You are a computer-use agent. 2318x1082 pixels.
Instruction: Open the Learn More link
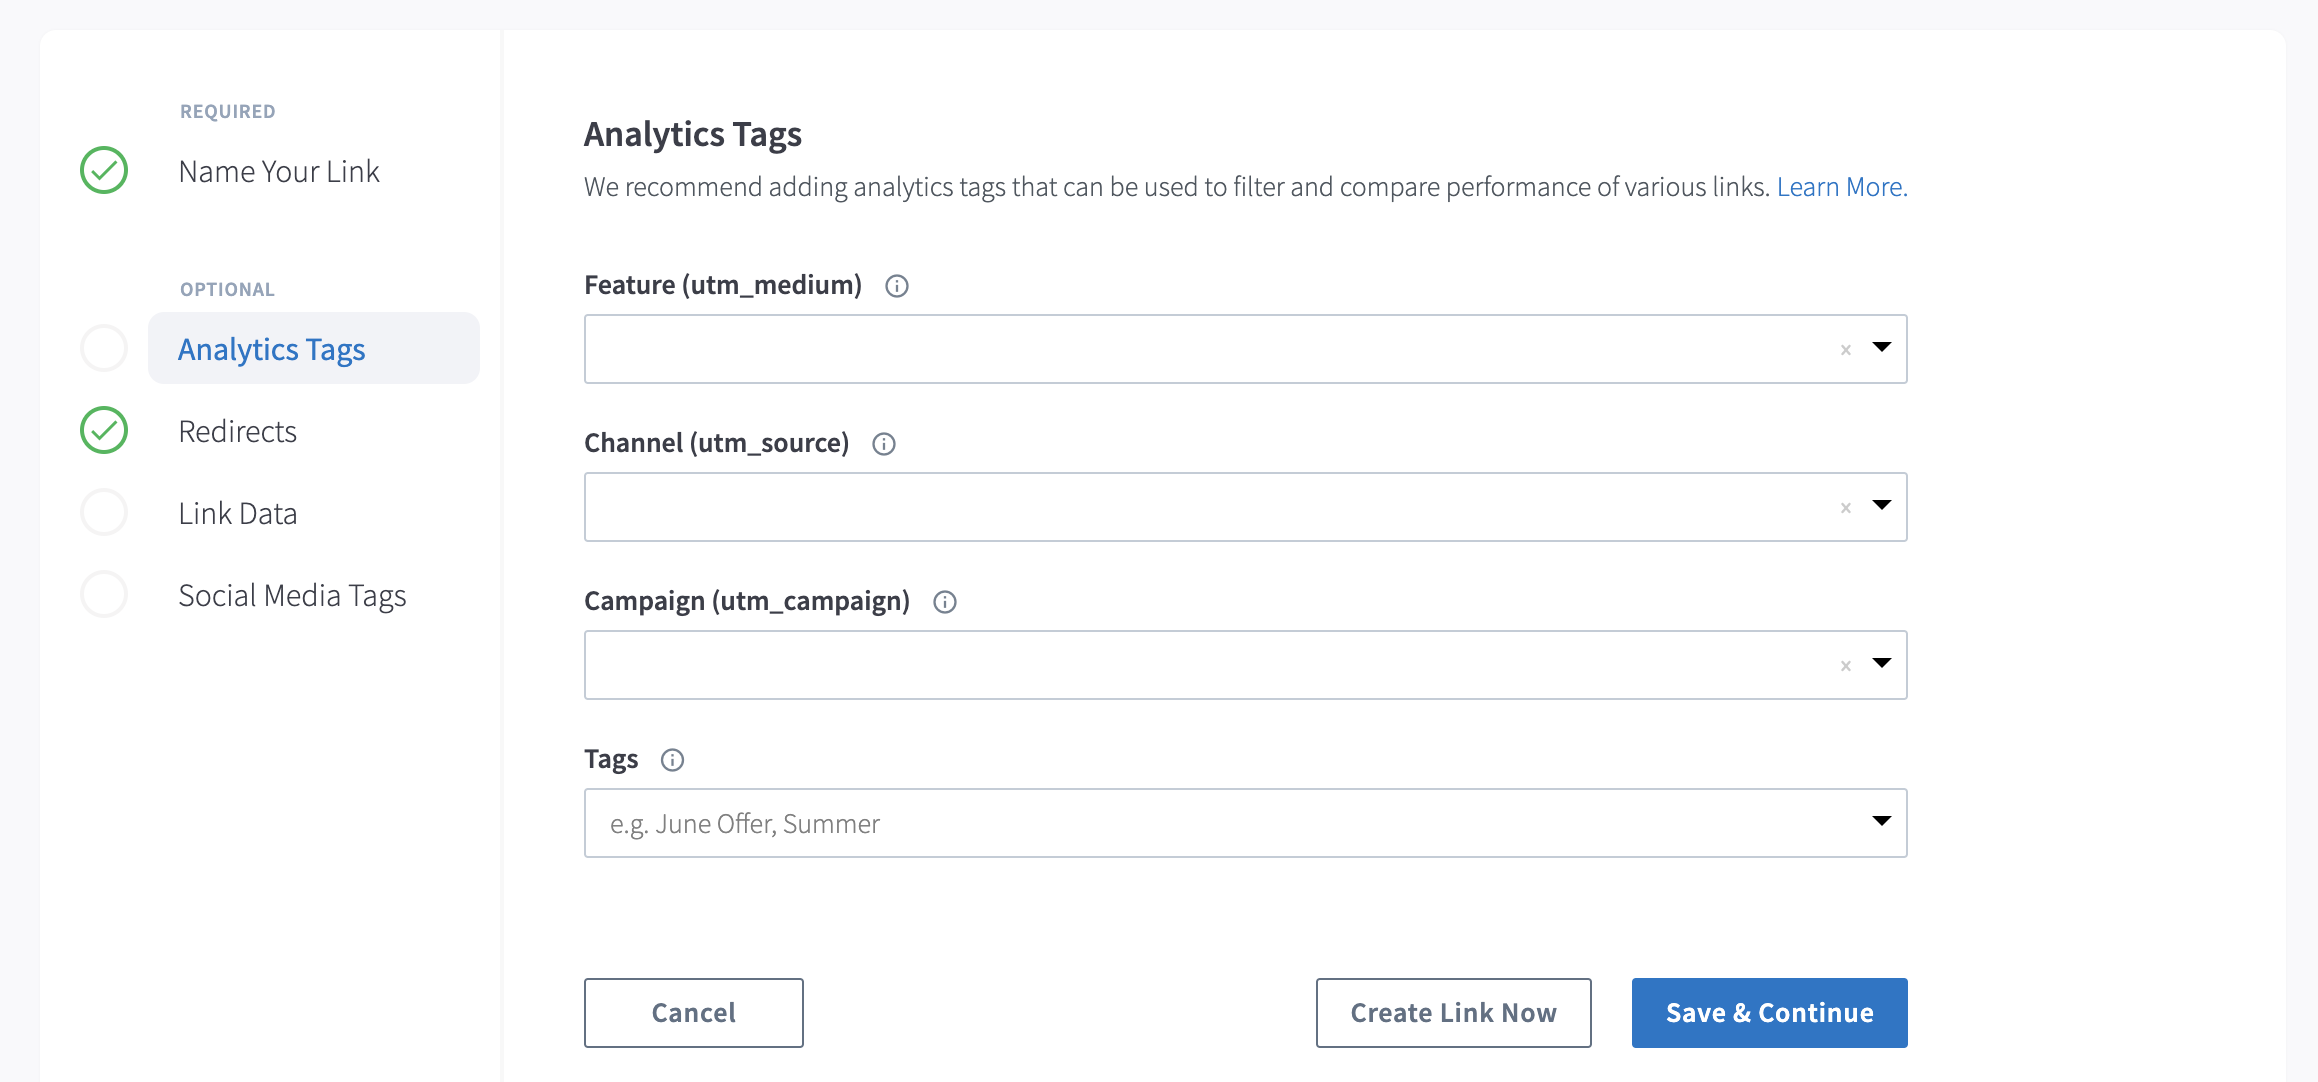1842,187
